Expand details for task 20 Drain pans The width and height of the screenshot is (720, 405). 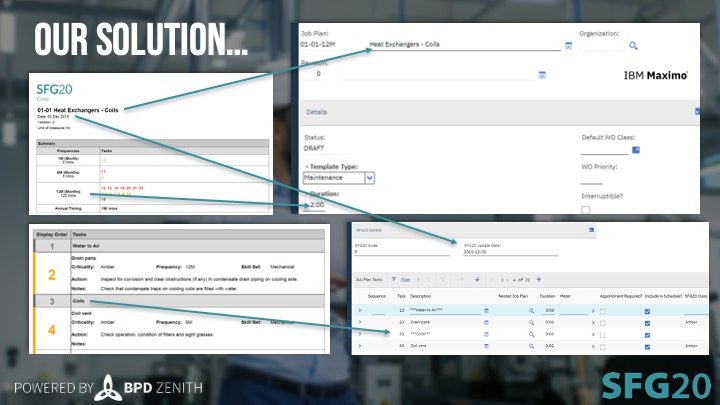[360, 322]
